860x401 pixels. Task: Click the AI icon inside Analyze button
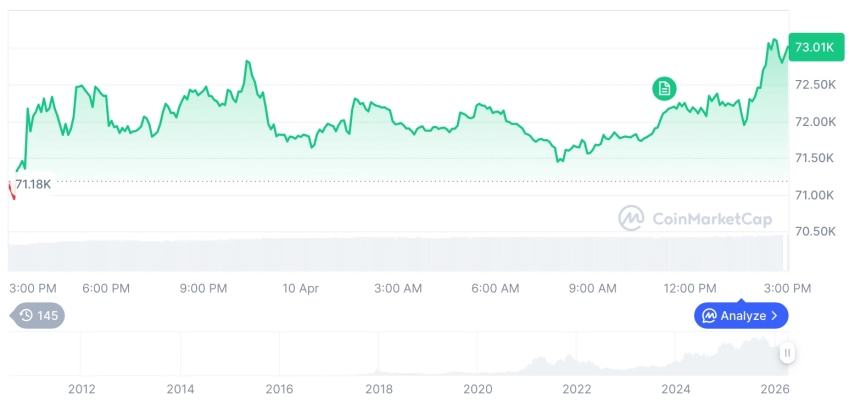[709, 316]
